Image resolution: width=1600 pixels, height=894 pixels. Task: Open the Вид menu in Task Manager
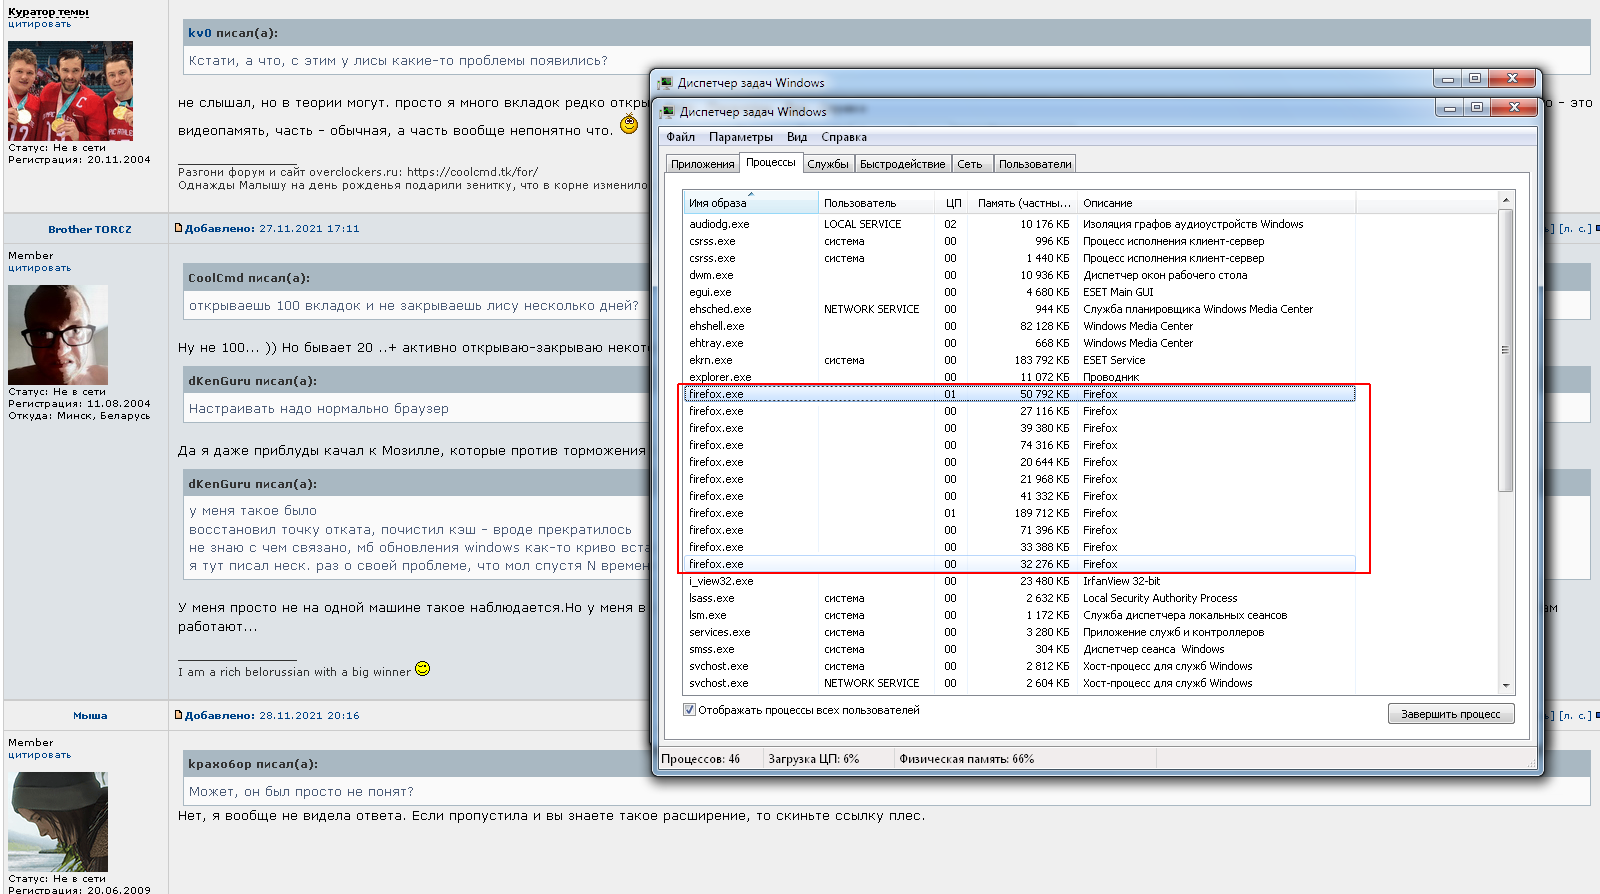point(797,137)
